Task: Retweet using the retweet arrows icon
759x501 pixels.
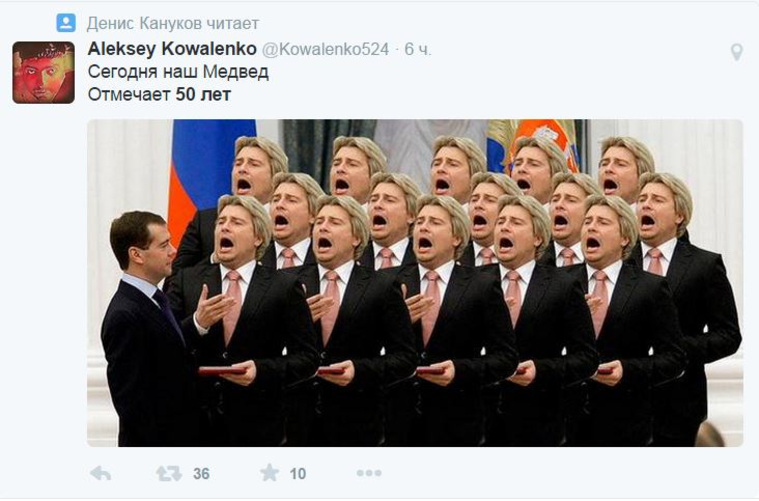Action: click(x=168, y=473)
